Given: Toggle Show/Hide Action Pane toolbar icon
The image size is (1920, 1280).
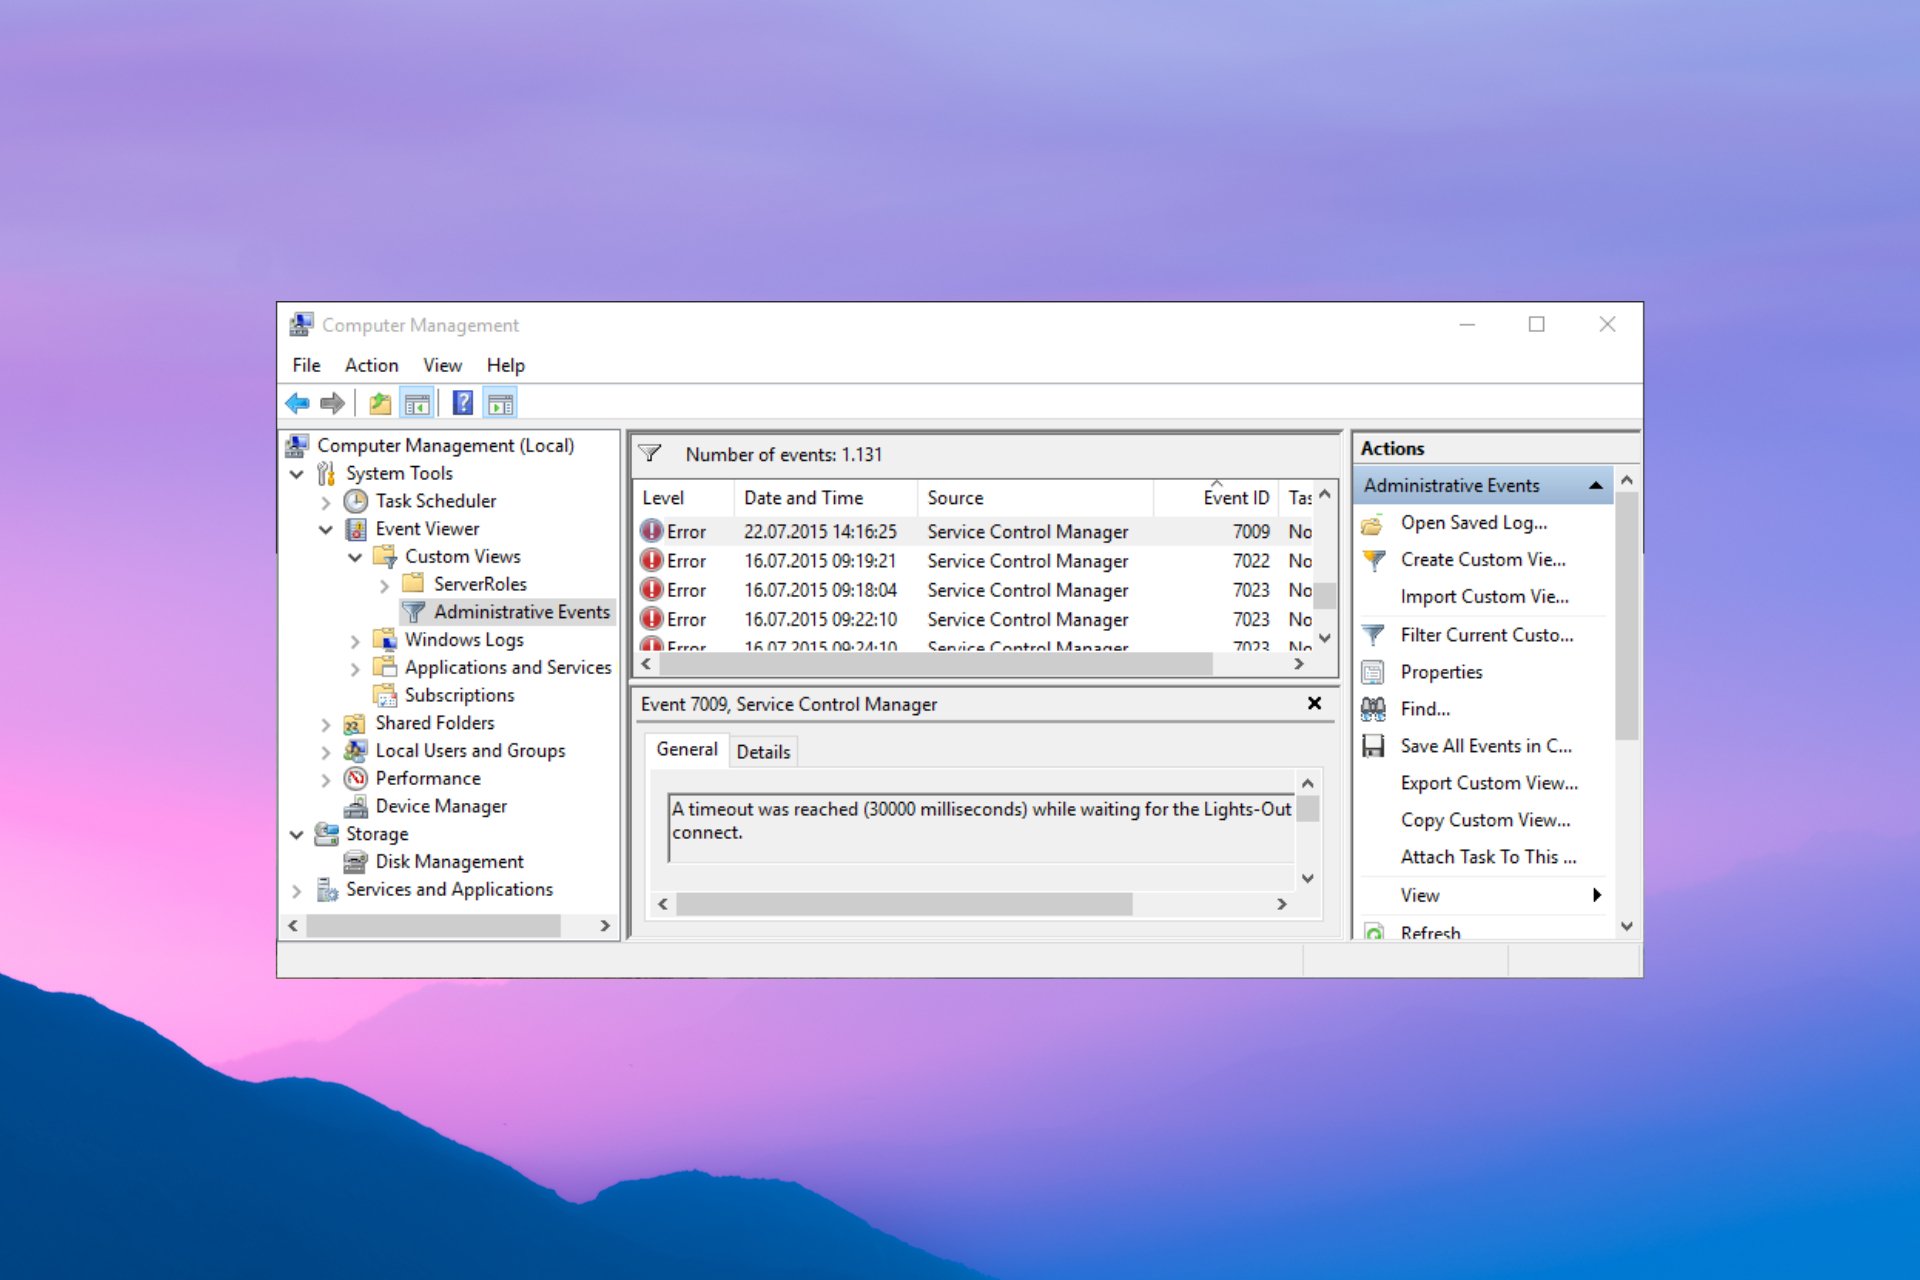Looking at the screenshot, I should pos(500,403).
